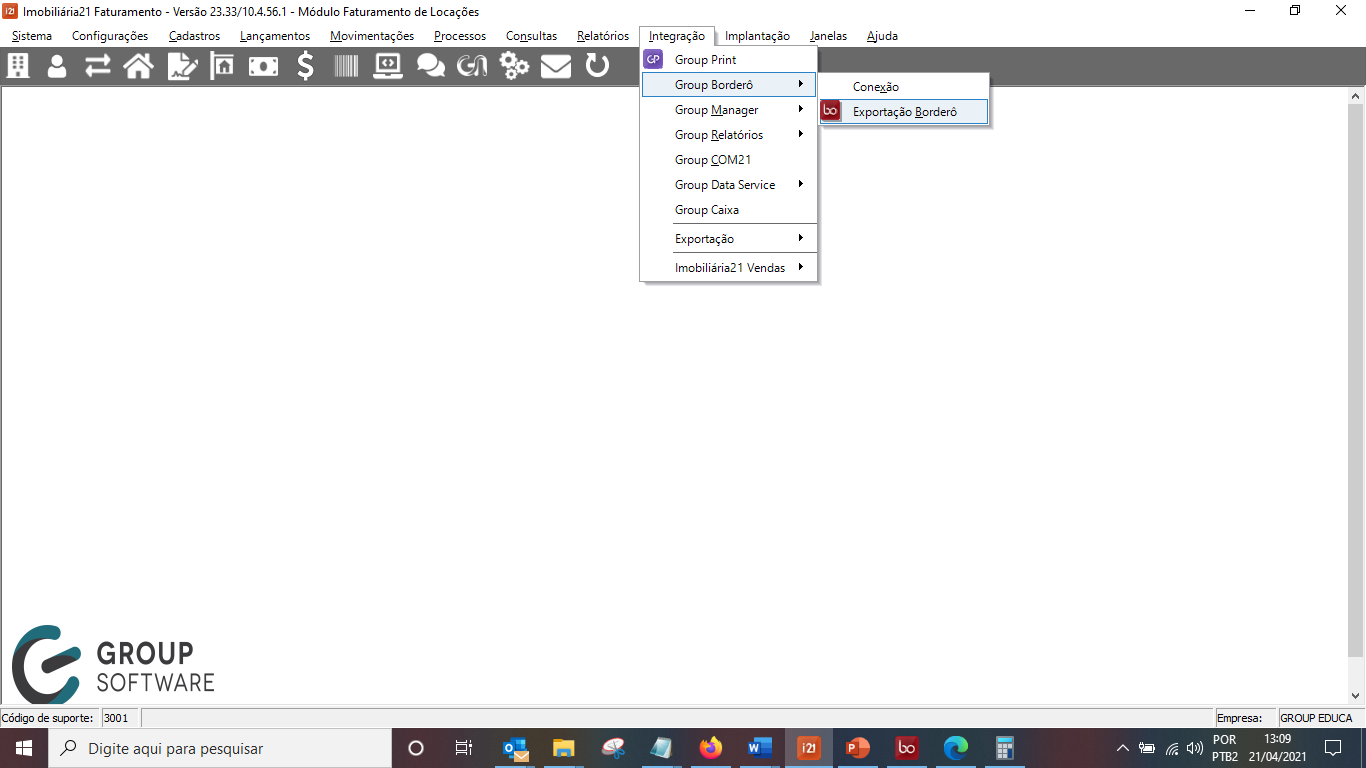Expand the Imobiliária21 Vendas submenu
The width and height of the screenshot is (1366, 768).
click(x=729, y=268)
